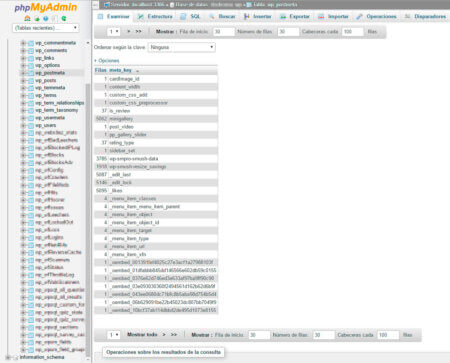This screenshot has height=363, width=450.
Task: Open the SQL tab
Action: pos(191,16)
